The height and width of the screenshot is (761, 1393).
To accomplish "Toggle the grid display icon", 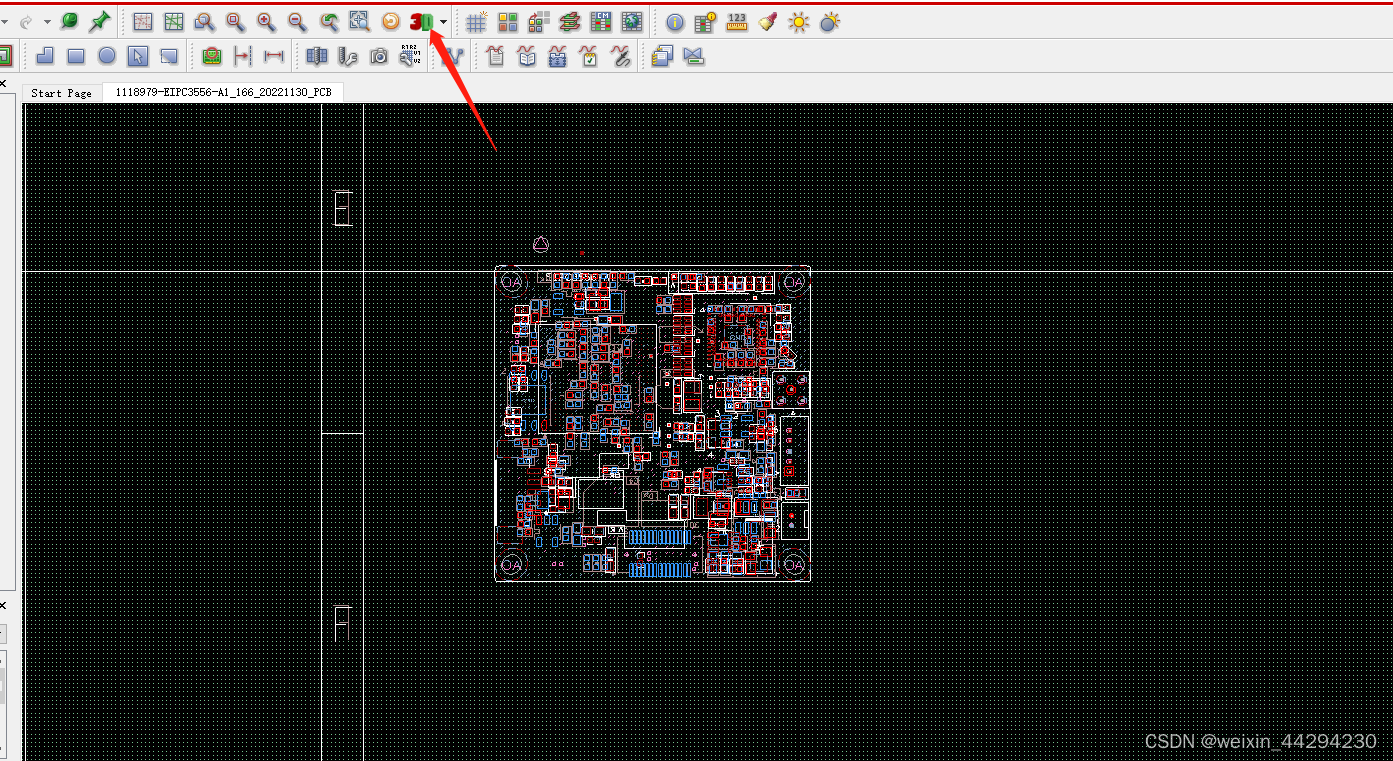I will click(x=477, y=21).
